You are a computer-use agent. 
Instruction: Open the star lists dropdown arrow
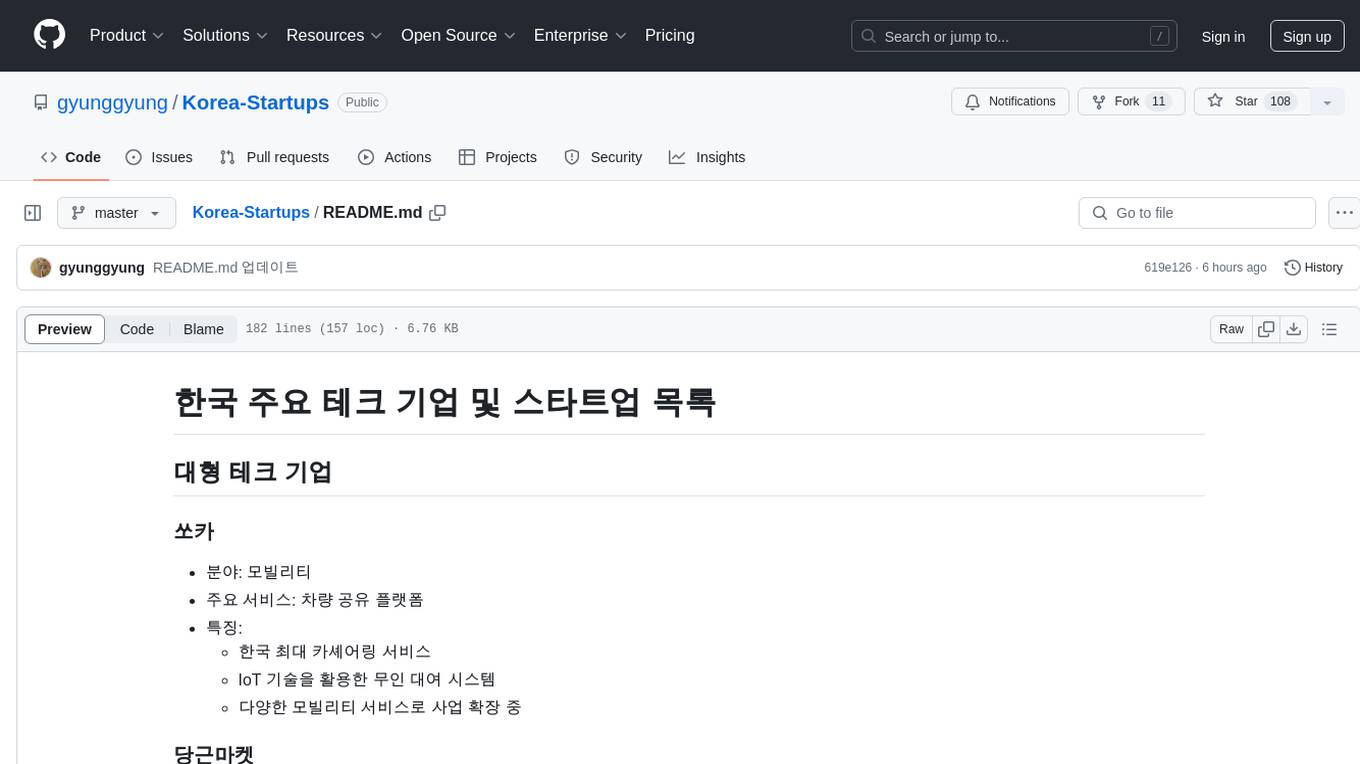[1327, 102]
